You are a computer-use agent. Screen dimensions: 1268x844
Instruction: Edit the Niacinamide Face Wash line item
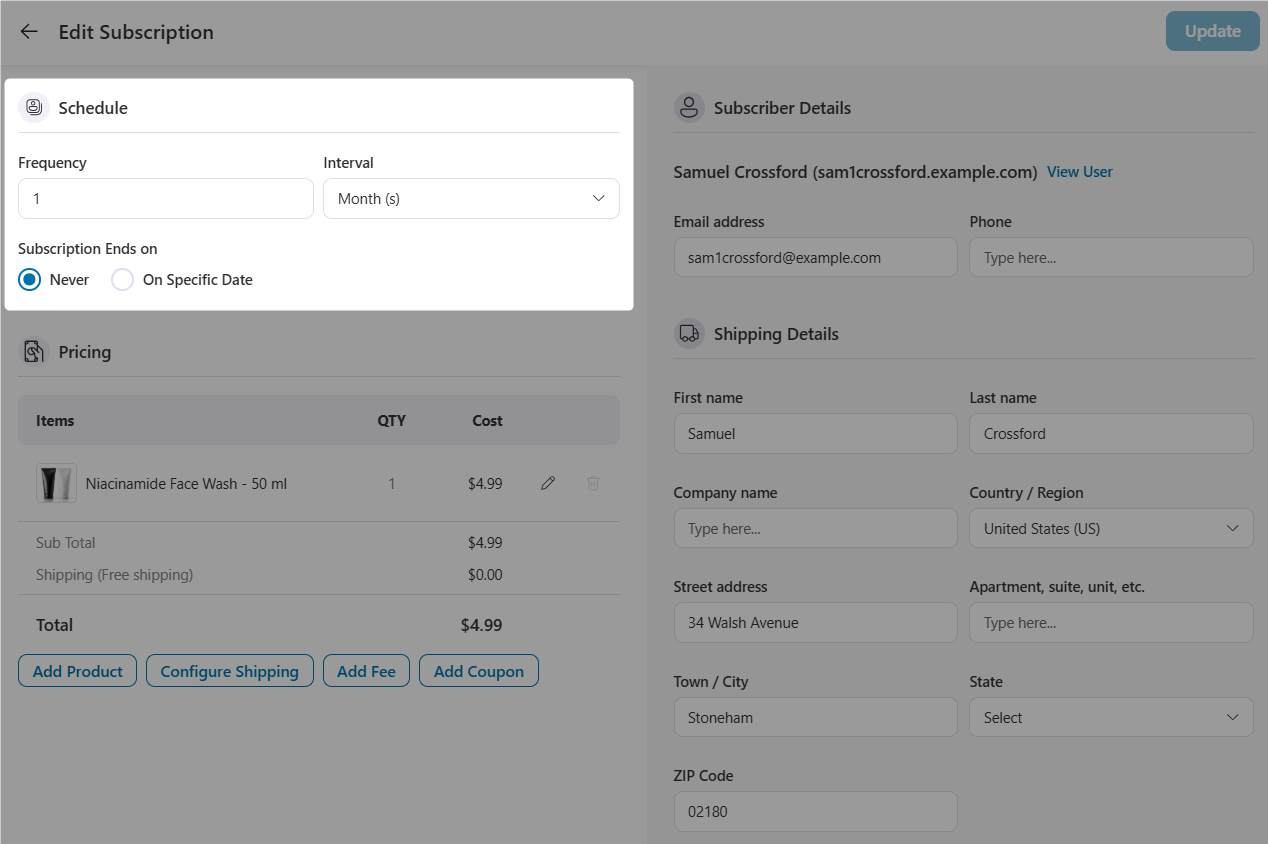[x=548, y=483]
